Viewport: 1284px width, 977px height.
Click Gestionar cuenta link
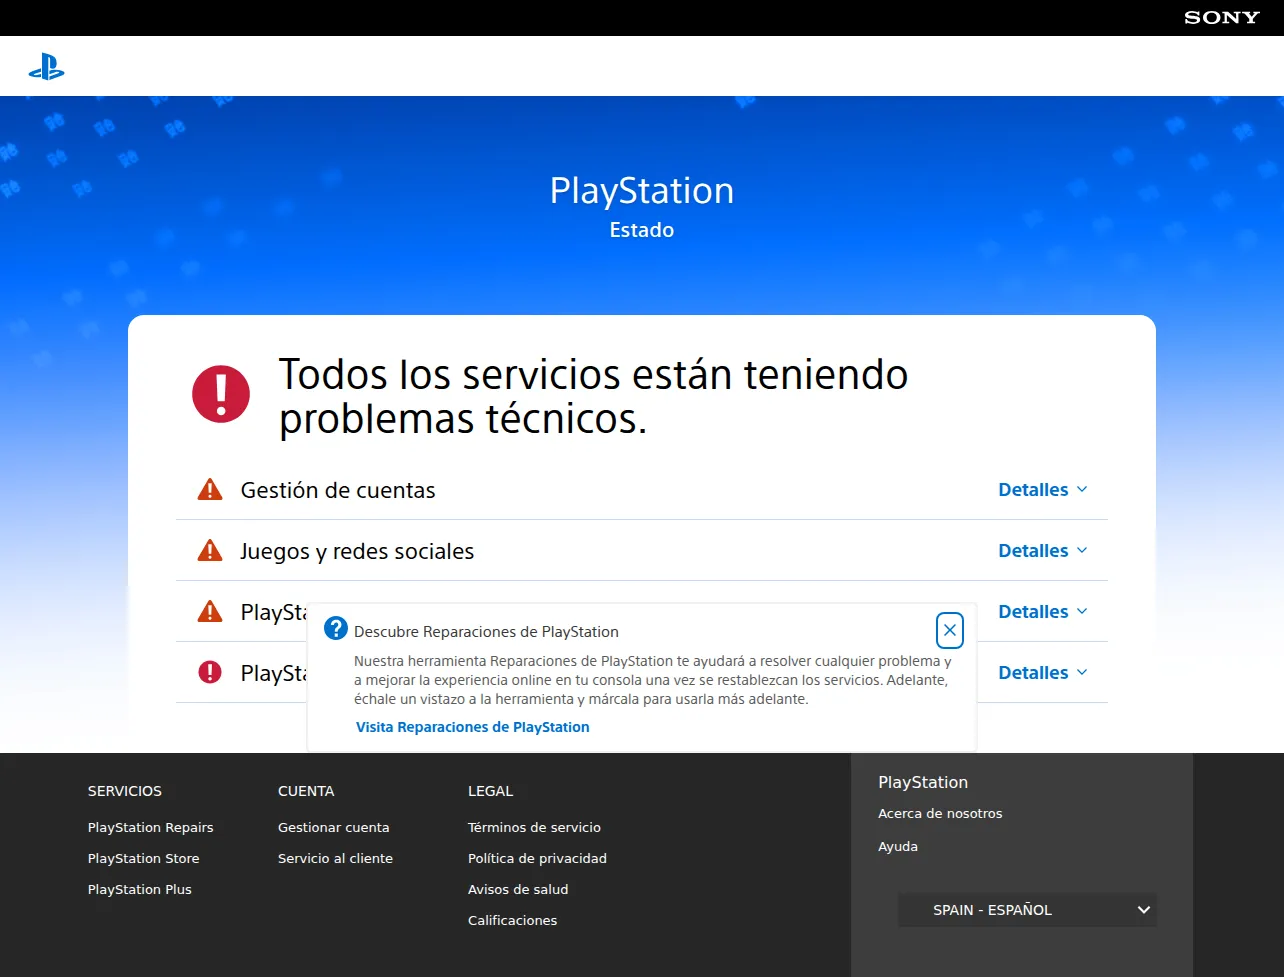tap(334, 828)
